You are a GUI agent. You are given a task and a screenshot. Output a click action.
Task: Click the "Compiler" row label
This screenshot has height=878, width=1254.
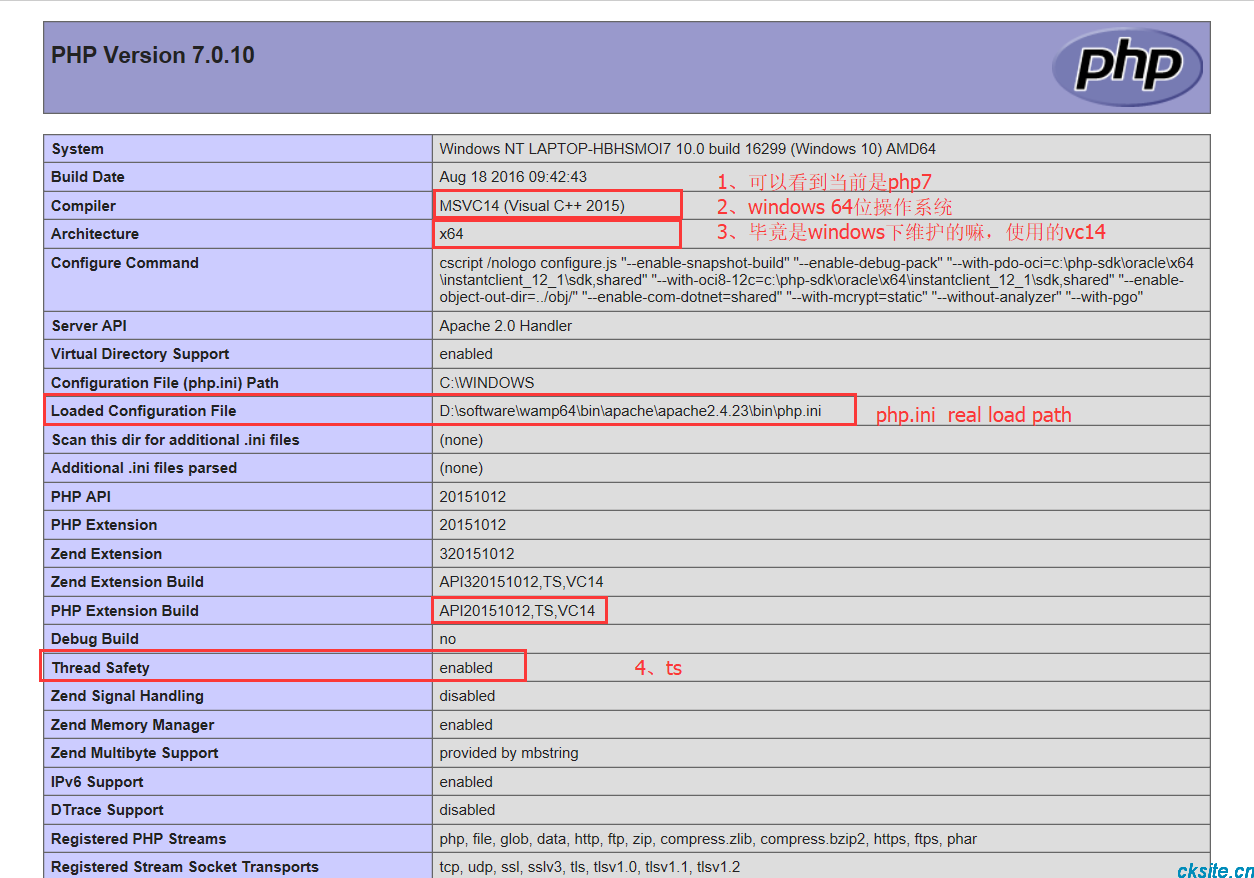(84, 206)
